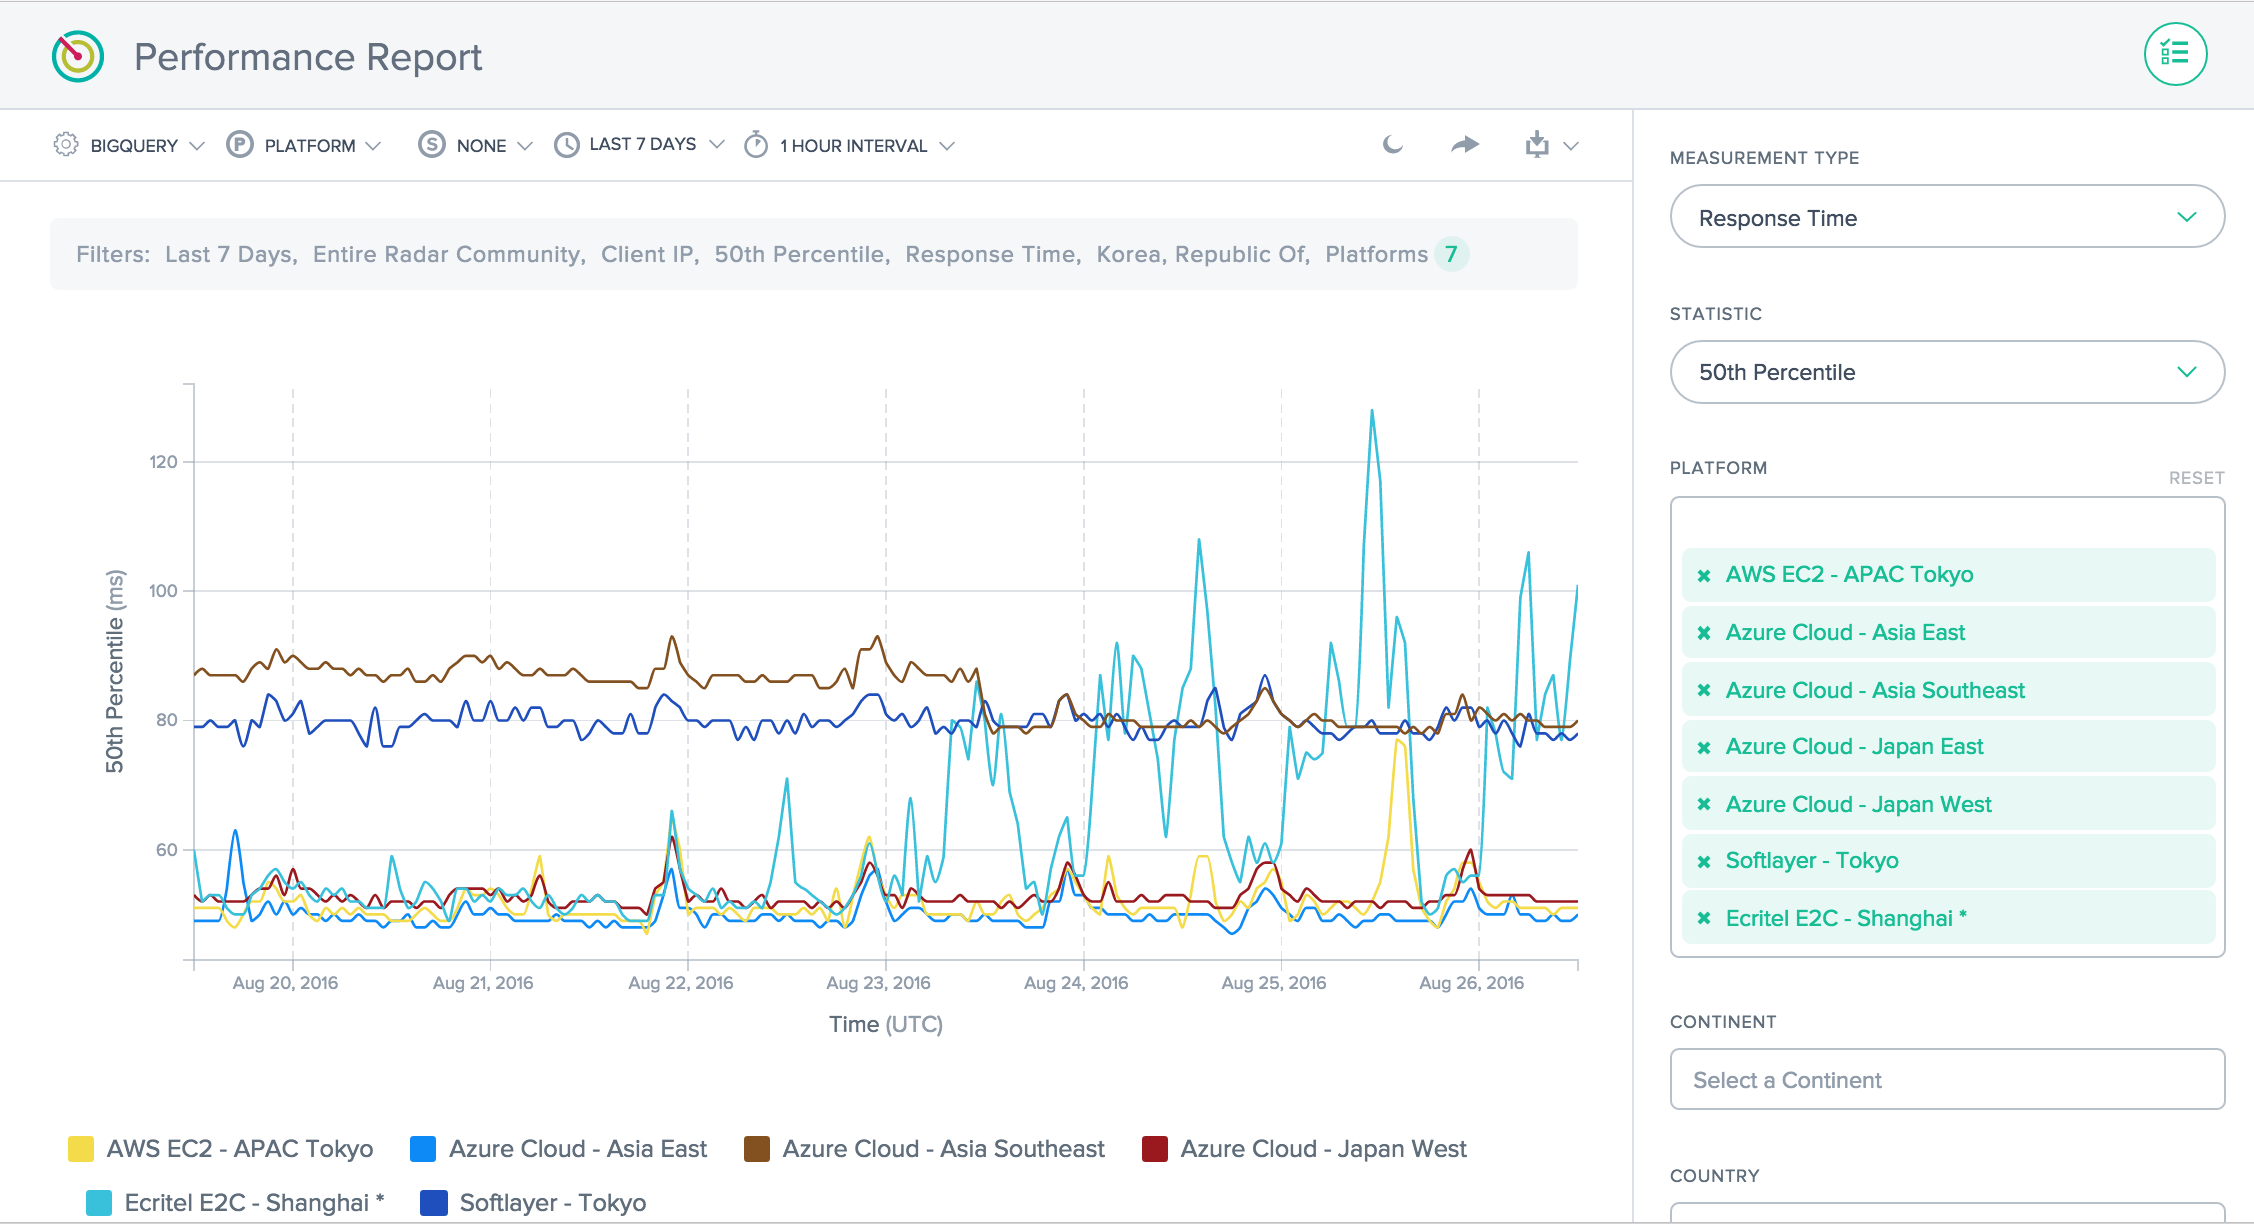
Task: Click the Aug 23, 2016 axis label
Action: click(878, 983)
